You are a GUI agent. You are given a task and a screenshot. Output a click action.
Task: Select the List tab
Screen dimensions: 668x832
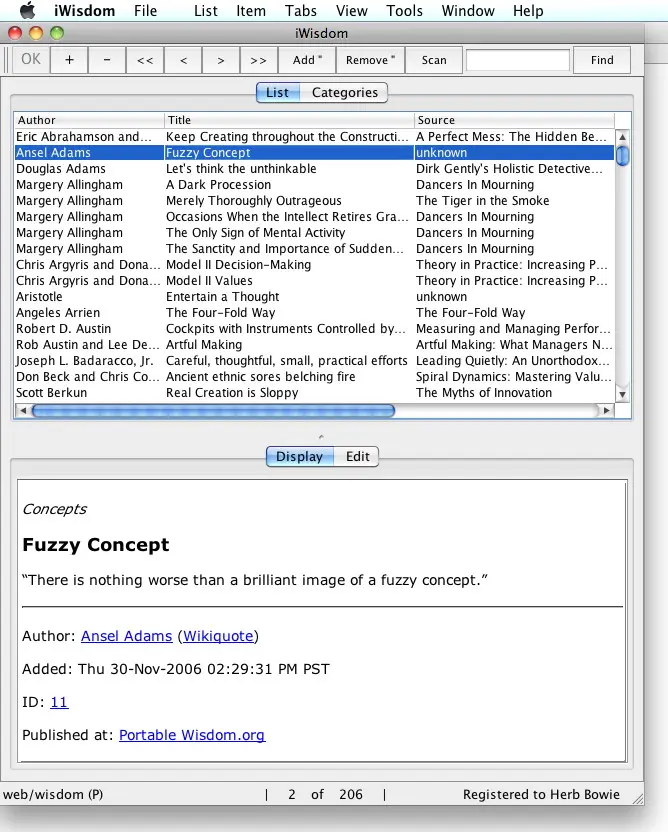tap(277, 92)
